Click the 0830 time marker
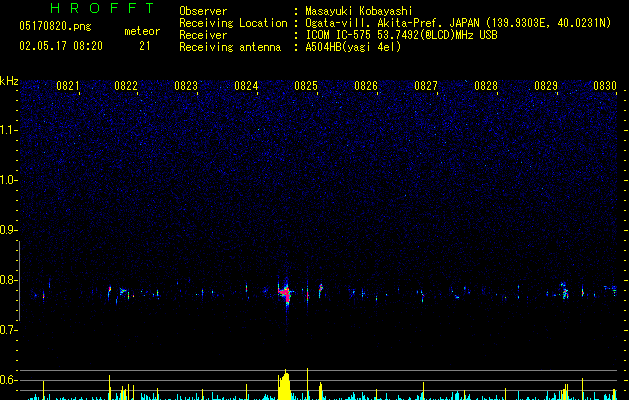 [605, 86]
